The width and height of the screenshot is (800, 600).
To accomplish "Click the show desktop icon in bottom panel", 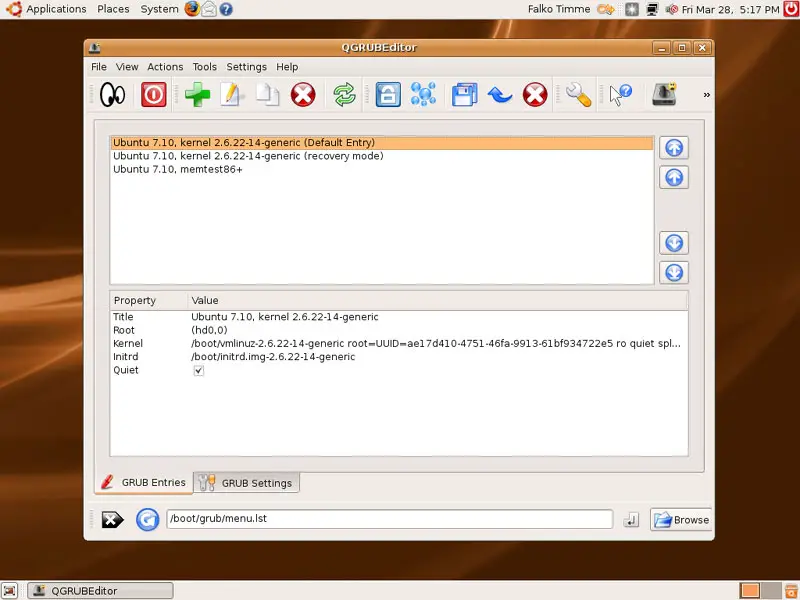I will coord(10,591).
